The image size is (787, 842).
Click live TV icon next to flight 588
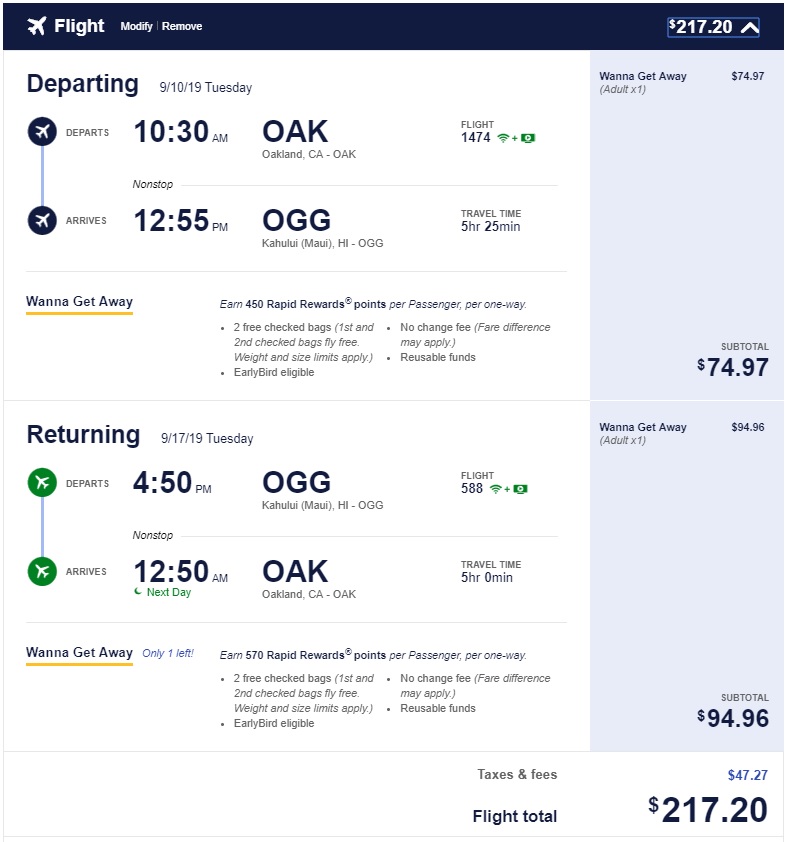520,489
